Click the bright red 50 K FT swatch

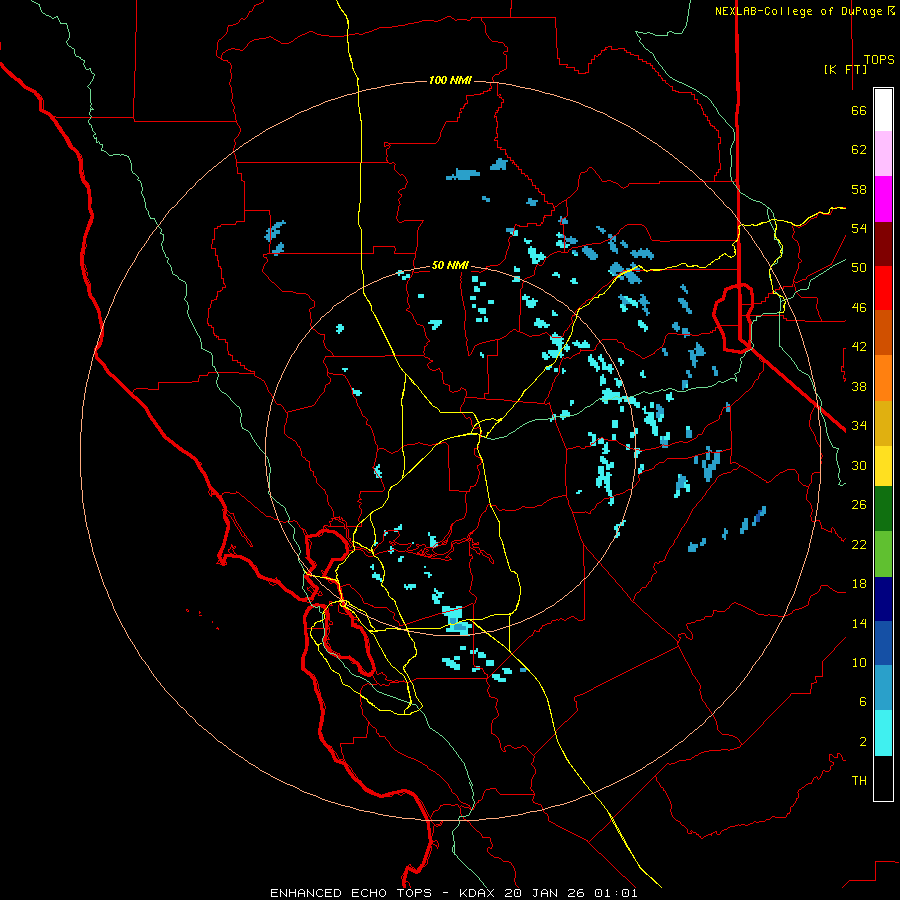click(883, 288)
